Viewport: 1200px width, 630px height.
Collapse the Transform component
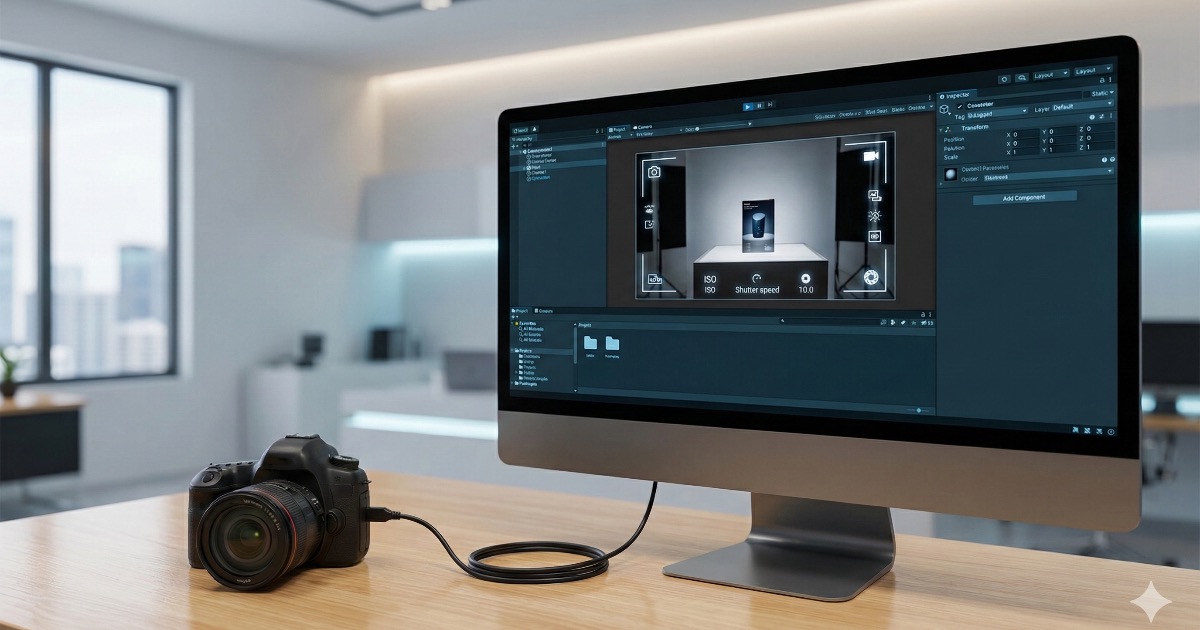[x=940, y=130]
